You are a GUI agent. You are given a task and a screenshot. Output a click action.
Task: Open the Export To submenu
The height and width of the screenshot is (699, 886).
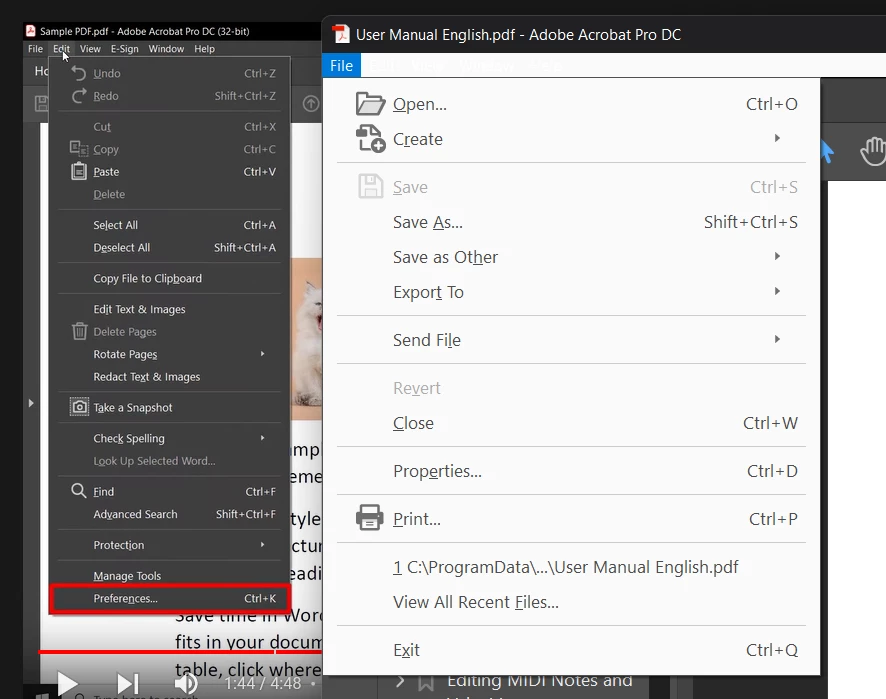pyautogui.click(x=571, y=292)
